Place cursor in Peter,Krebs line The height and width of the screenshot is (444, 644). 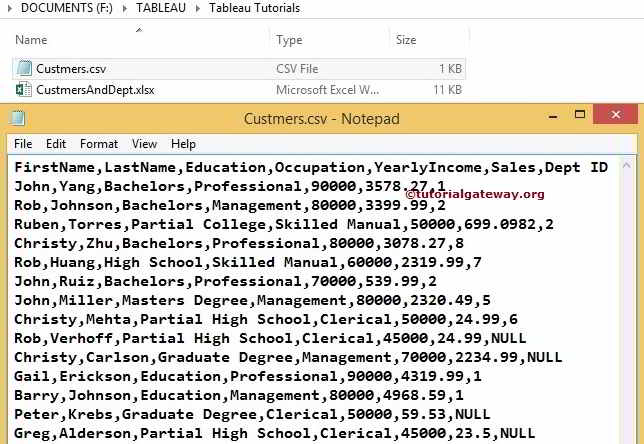coord(252,414)
